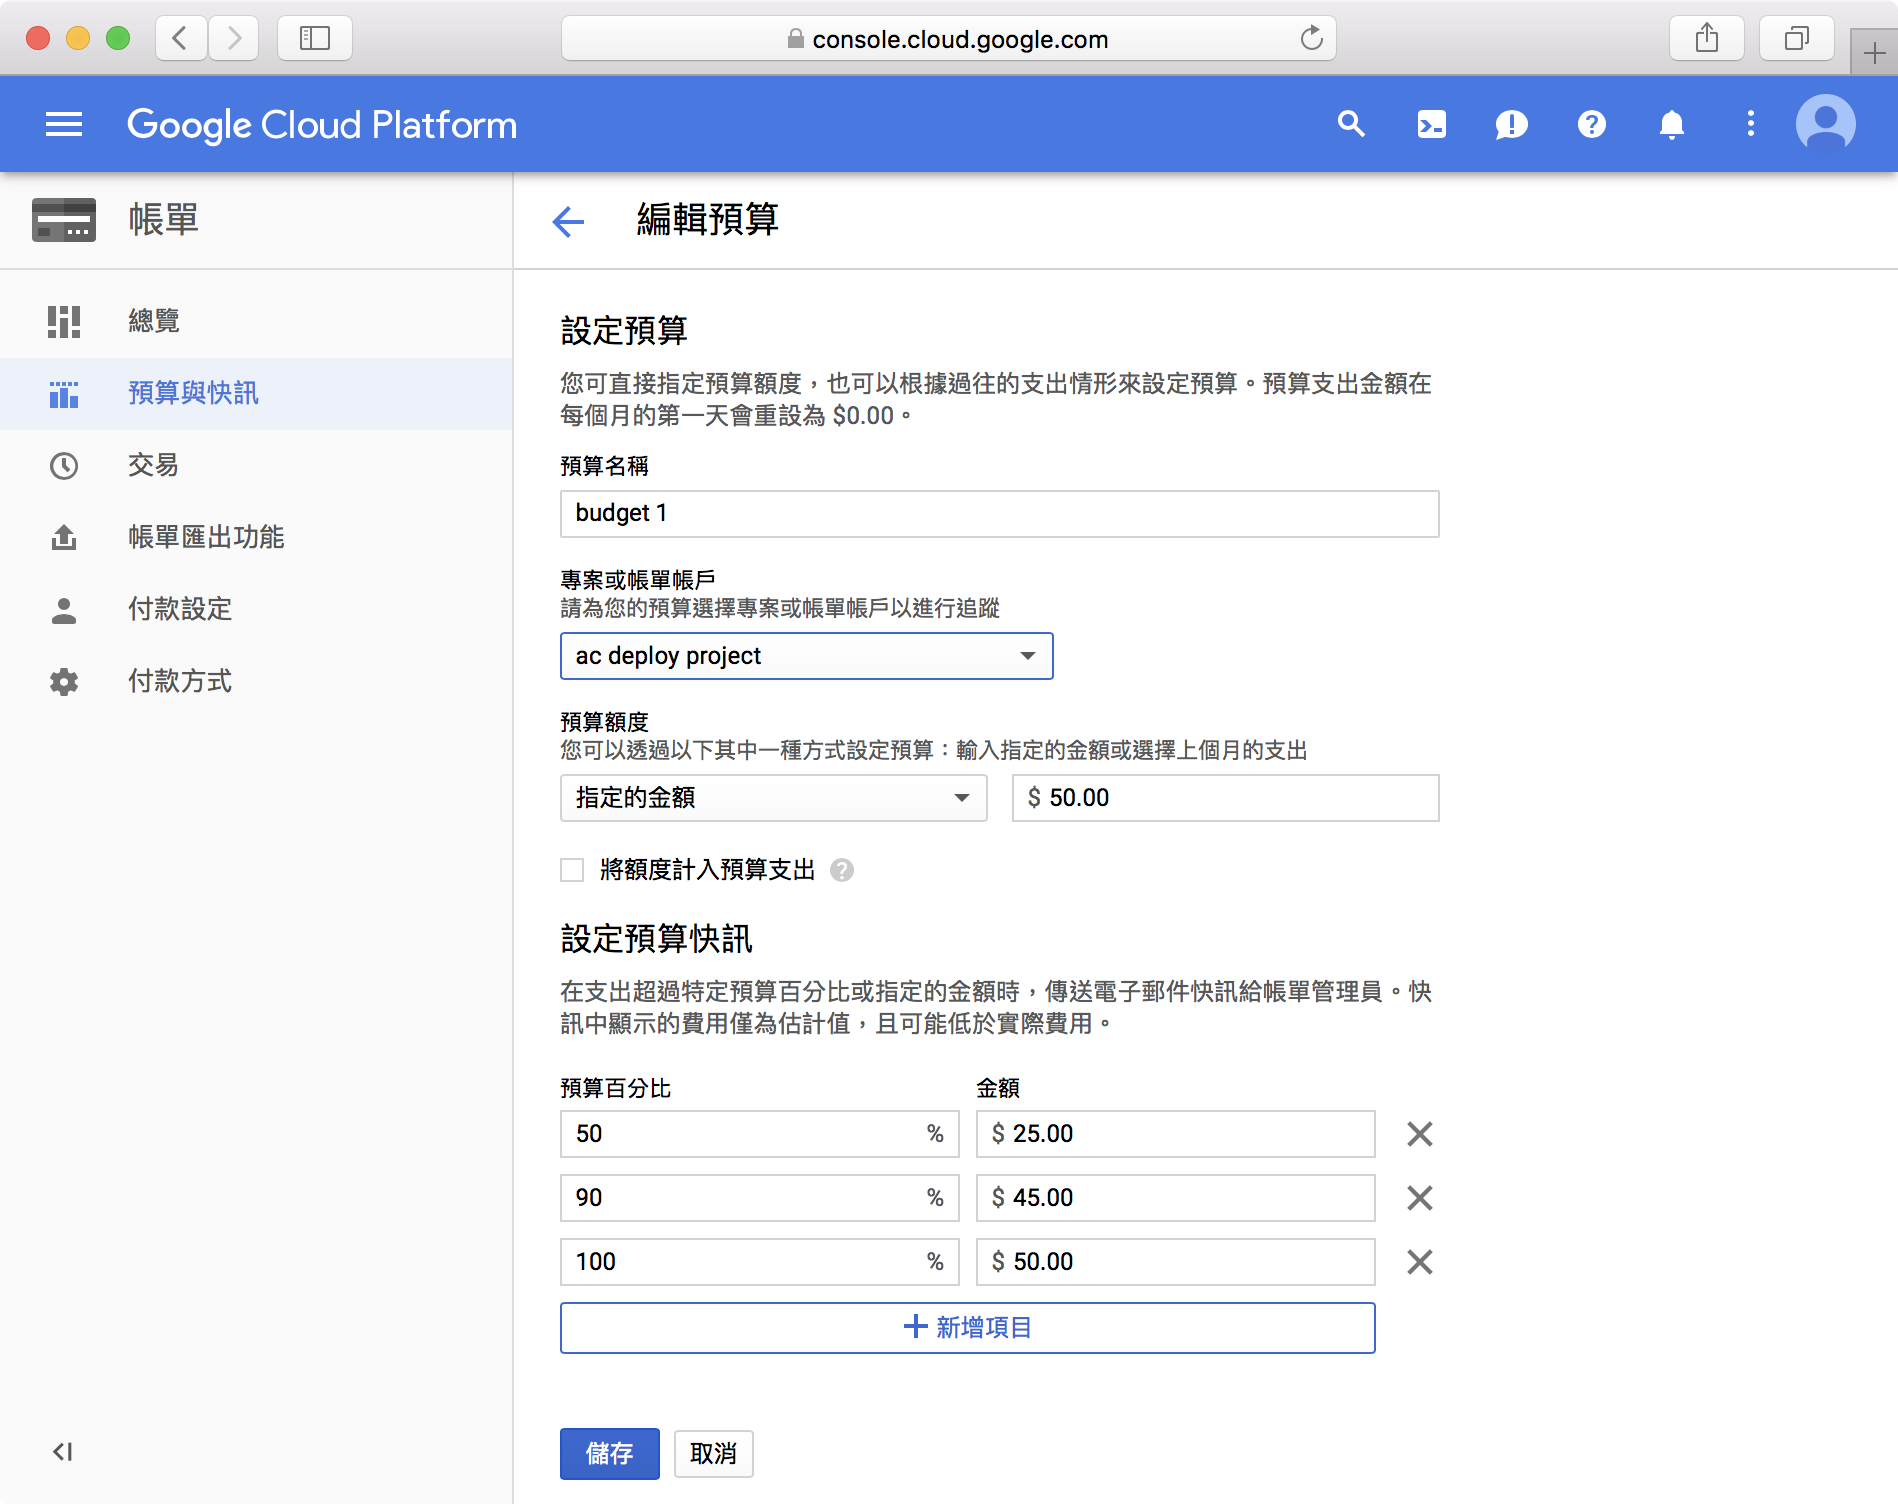
Task: Open the feedback alert bubble icon
Action: 1511,124
